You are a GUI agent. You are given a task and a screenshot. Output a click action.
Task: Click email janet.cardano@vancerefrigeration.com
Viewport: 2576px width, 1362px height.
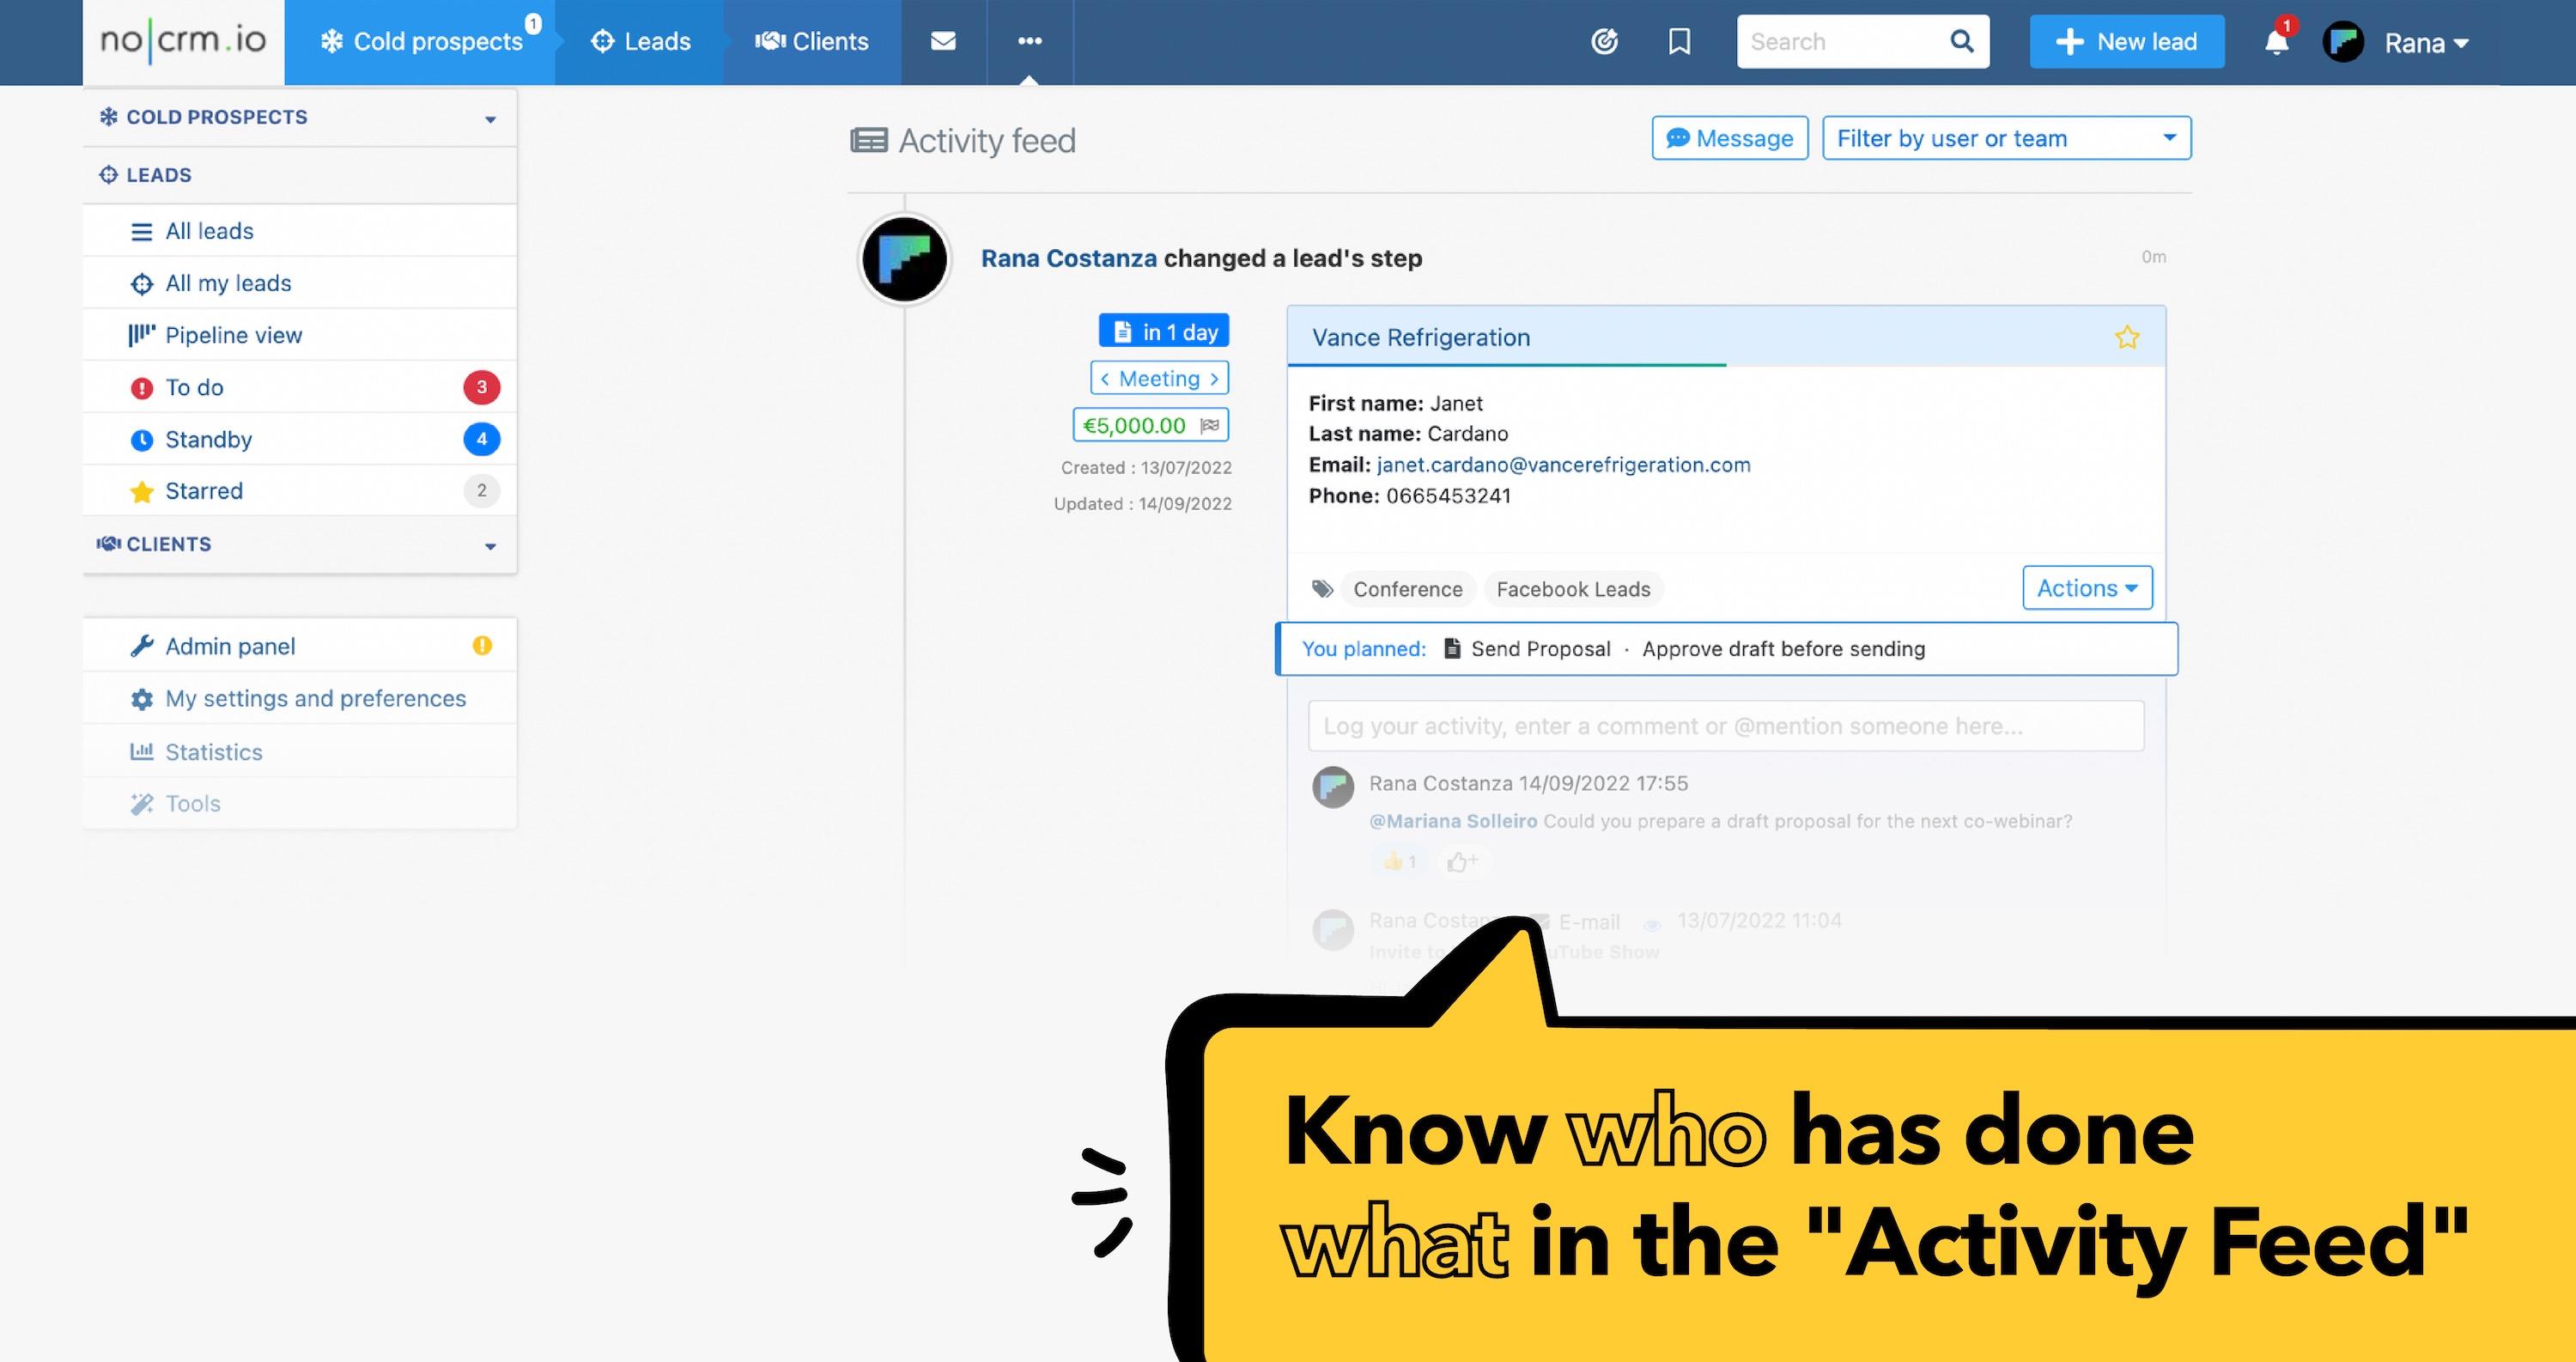coord(1563,465)
